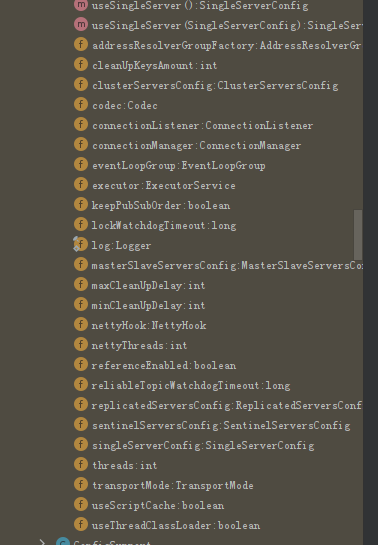Expand the ConfigSupport class node
Image resolution: width=378 pixels, height=545 pixels.
42,542
